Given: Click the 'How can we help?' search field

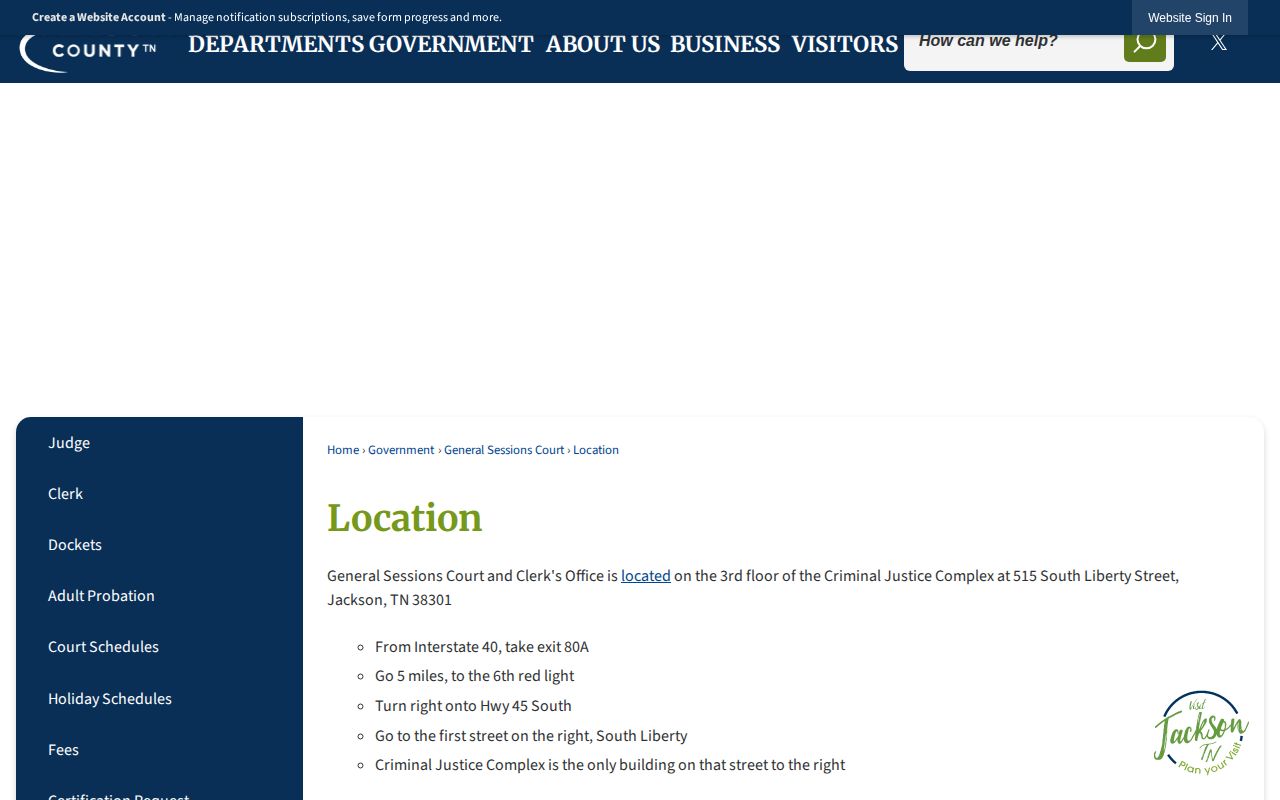Looking at the screenshot, I should 1014,42.
